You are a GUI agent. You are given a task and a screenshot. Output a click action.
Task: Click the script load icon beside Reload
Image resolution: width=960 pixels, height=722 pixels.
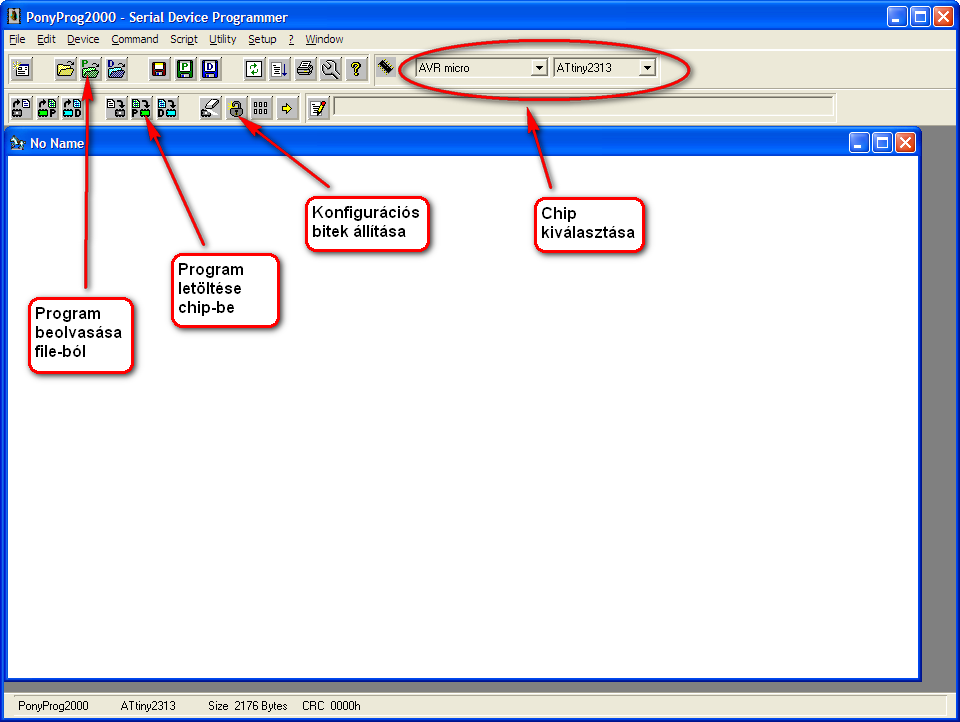point(279,69)
